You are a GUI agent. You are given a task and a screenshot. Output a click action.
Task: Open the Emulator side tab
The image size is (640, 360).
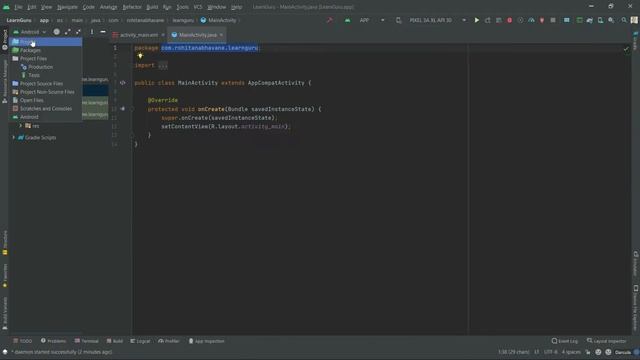[x=636, y=264]
